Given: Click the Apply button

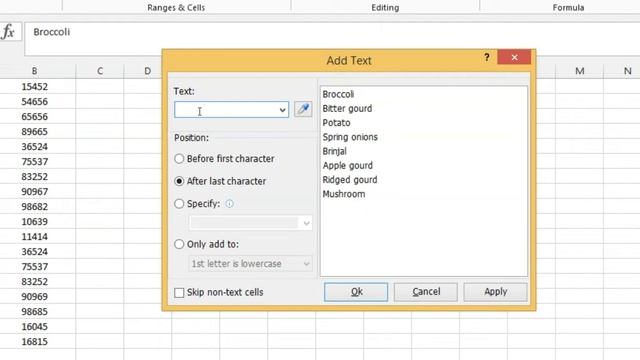Looking at the screenshot, I should pyautogui.click(x=496, y=292).
